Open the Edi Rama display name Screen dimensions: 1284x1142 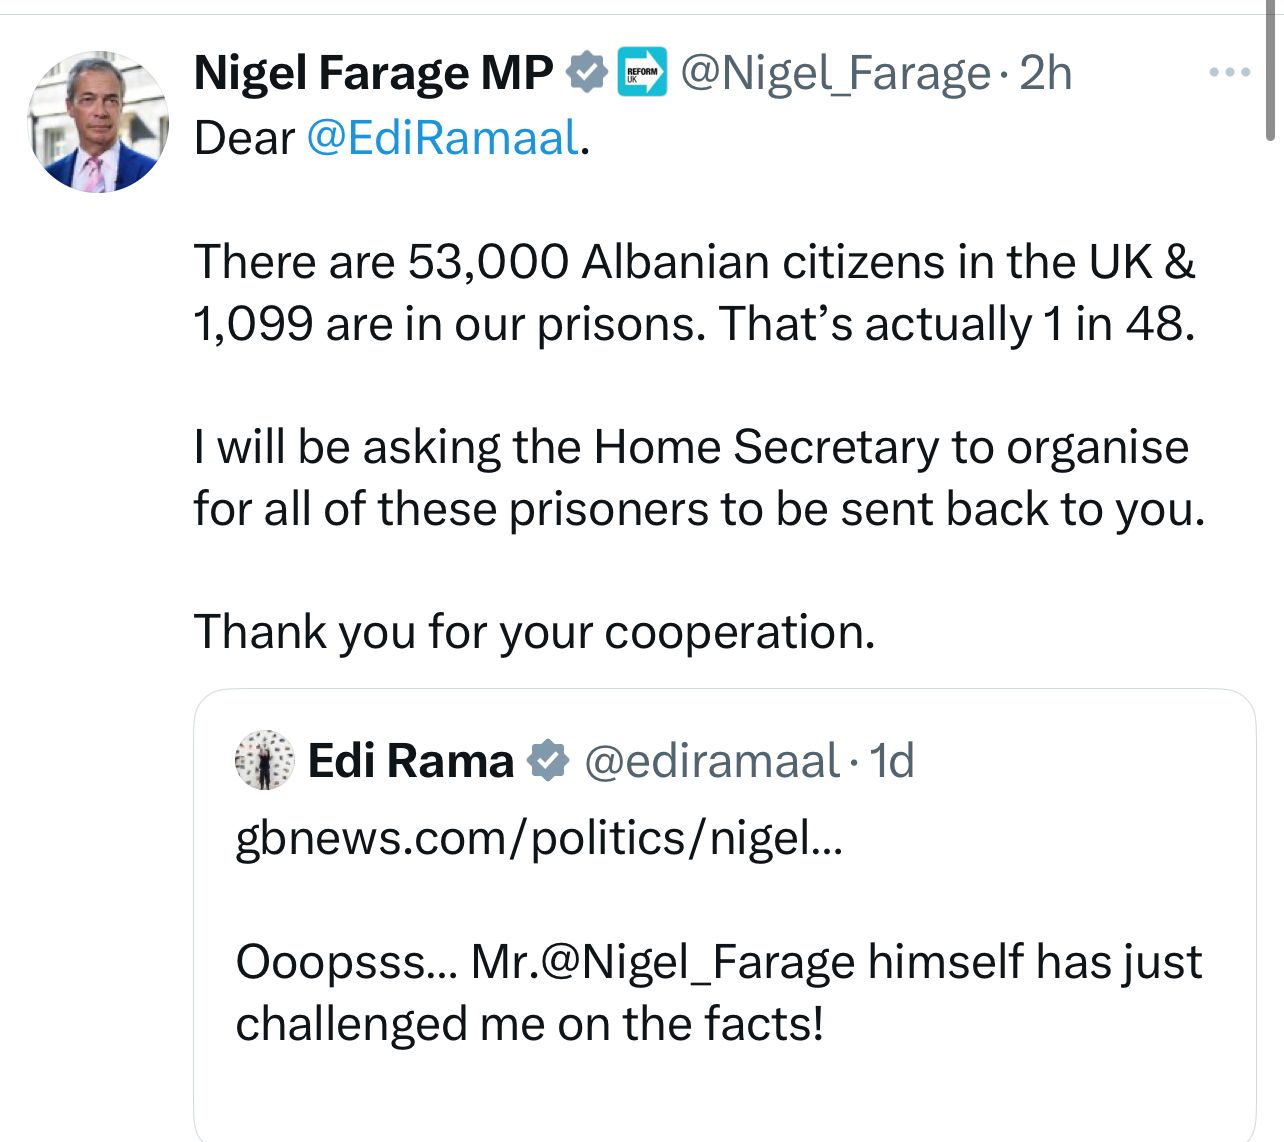pyautogui.click(x=410, y=761)
